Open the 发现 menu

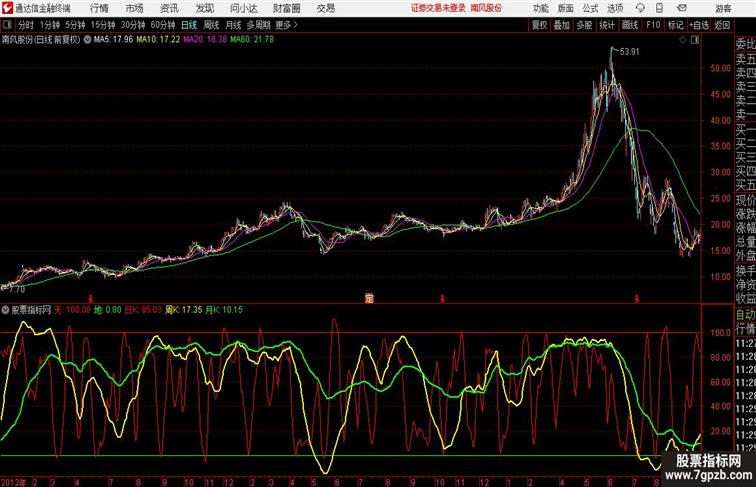coord(204,8)
